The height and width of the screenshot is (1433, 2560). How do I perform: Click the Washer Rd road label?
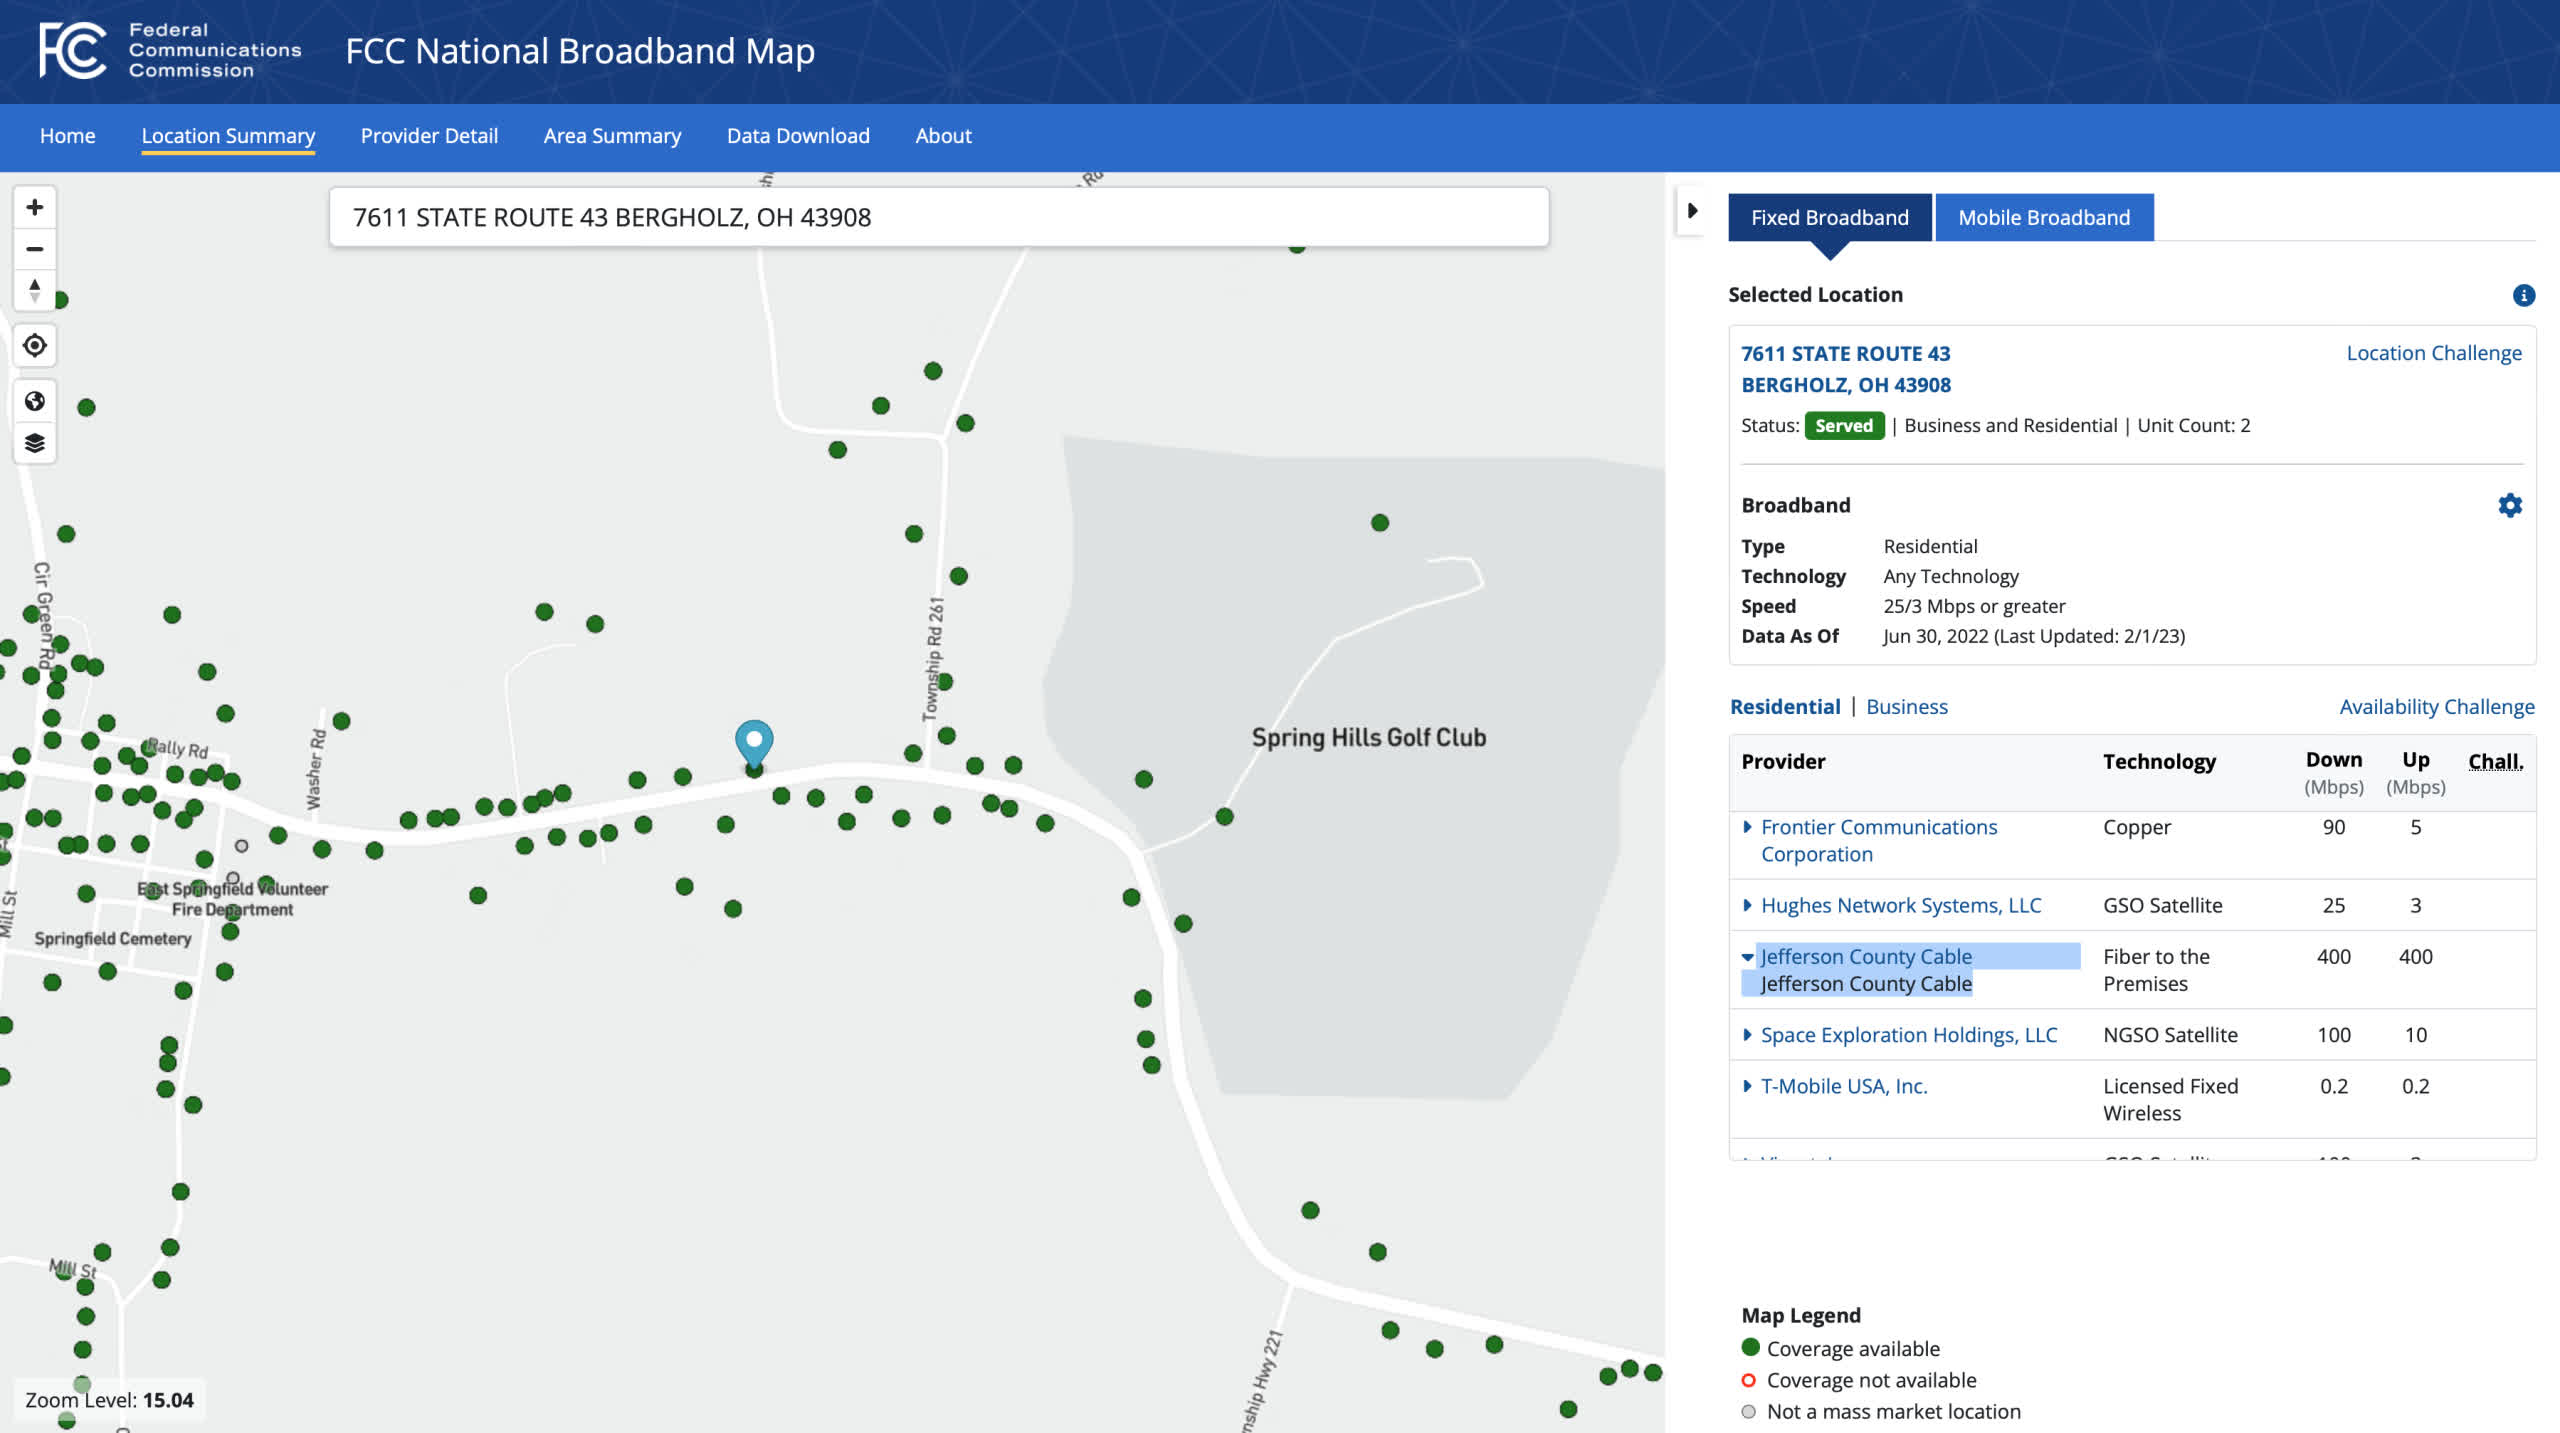tap(316, 769)
